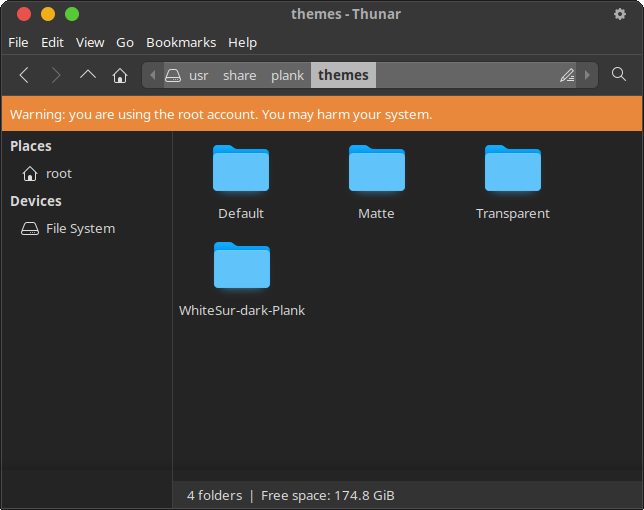Open the Bookmarks menu
Viewport: 644px width, 510px height.
(181, 42)
